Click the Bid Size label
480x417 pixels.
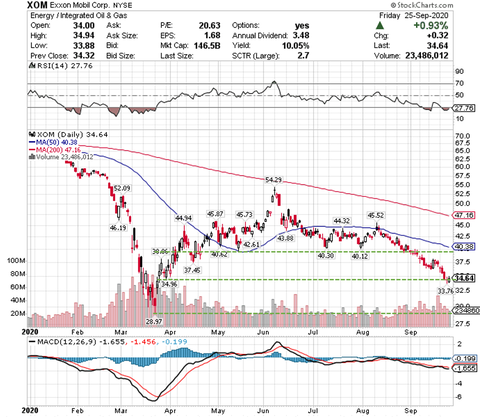121,56
